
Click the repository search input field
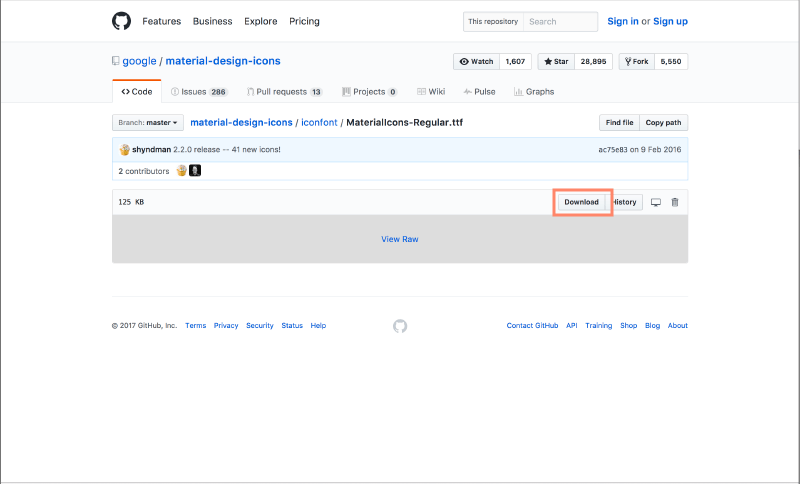[561, 21]
